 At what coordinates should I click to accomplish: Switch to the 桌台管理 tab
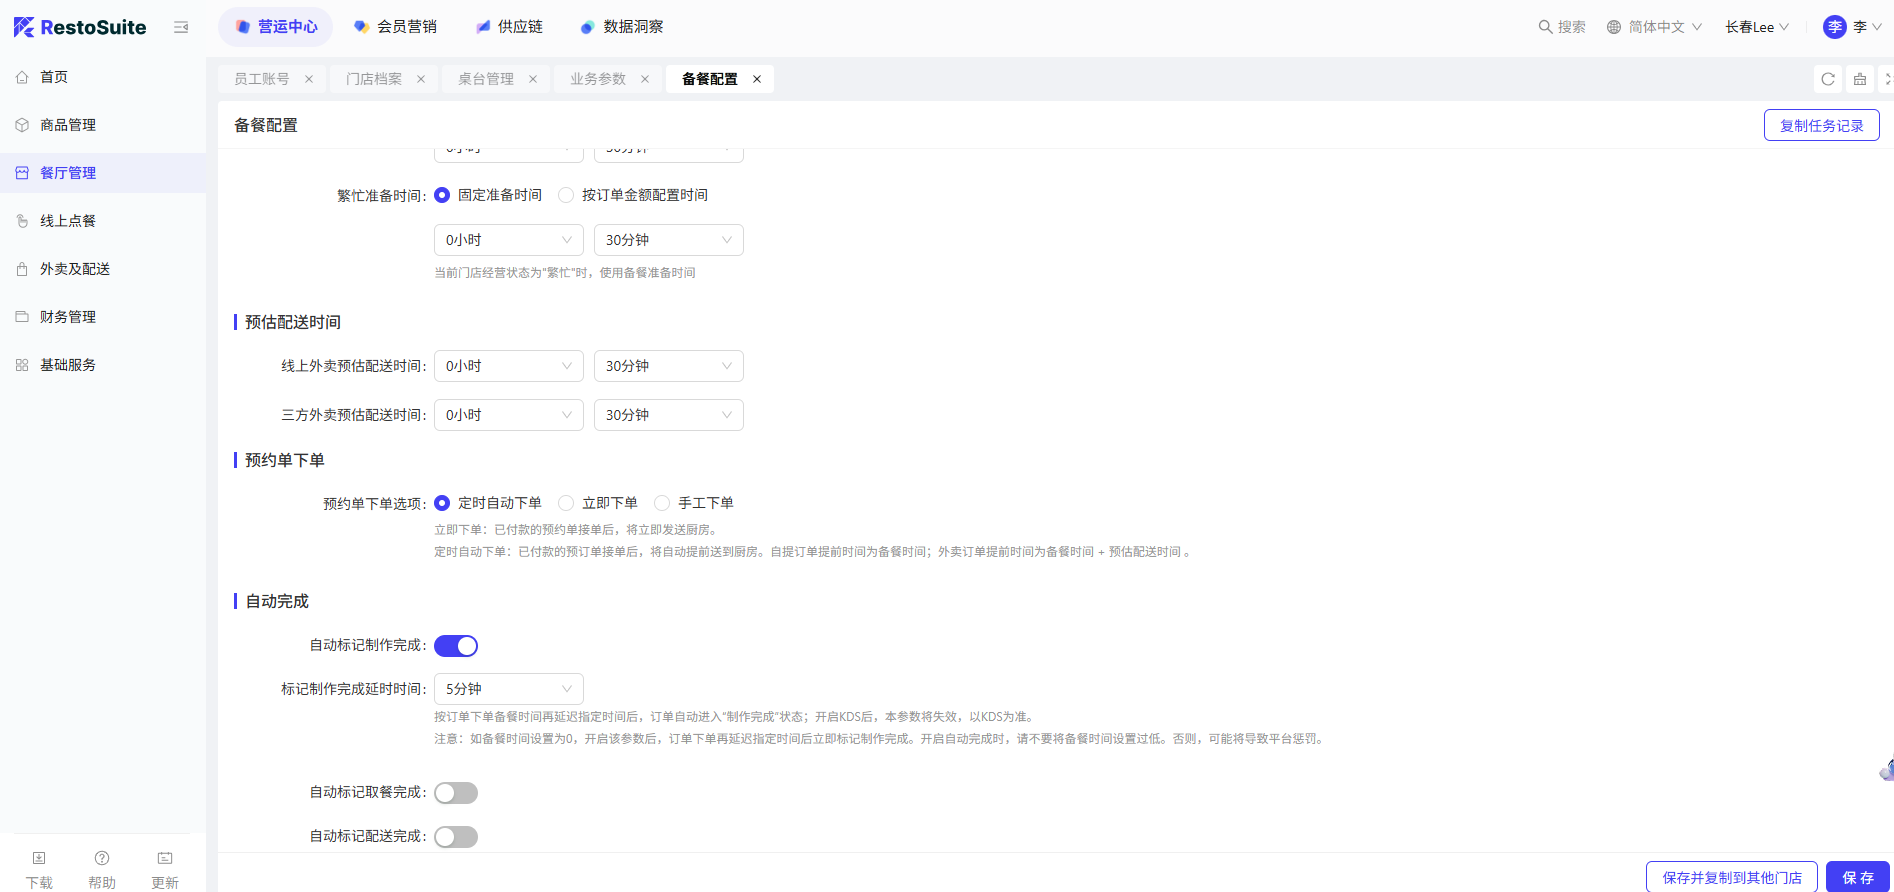(486, 79)
